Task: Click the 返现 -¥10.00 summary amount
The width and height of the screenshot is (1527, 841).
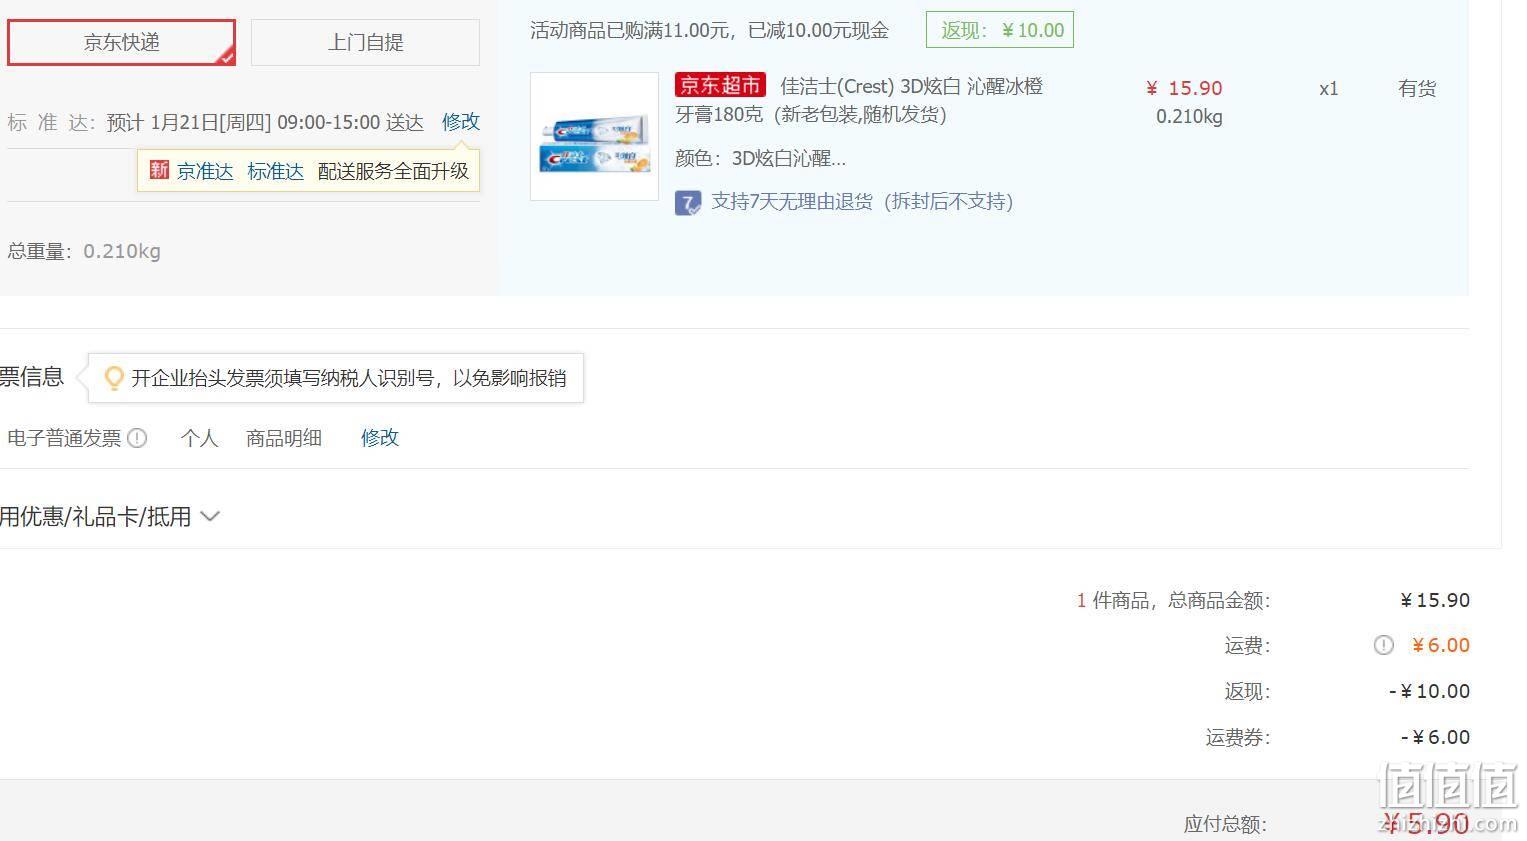Action: pyautogui.click(x=1429, y=691)
